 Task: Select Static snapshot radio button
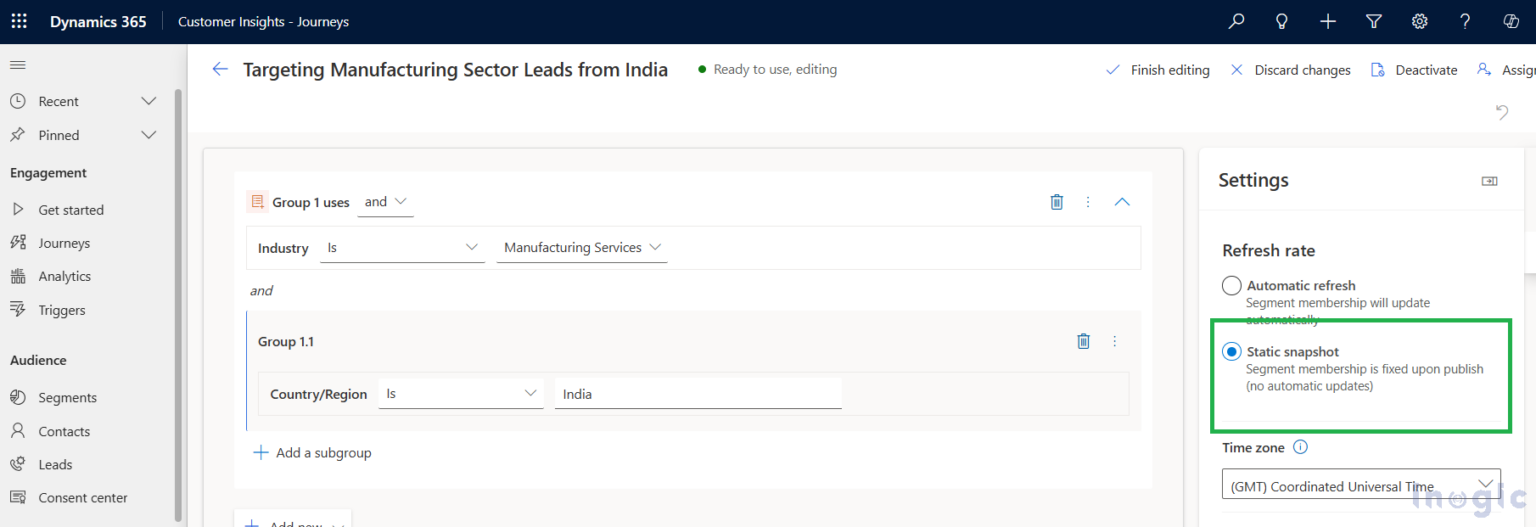tap(1232, 352)
